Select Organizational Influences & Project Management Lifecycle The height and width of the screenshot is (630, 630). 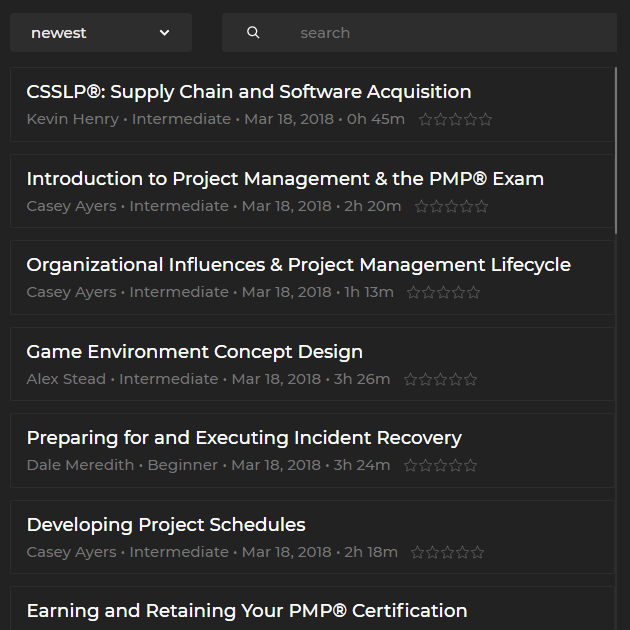point(298,265)
